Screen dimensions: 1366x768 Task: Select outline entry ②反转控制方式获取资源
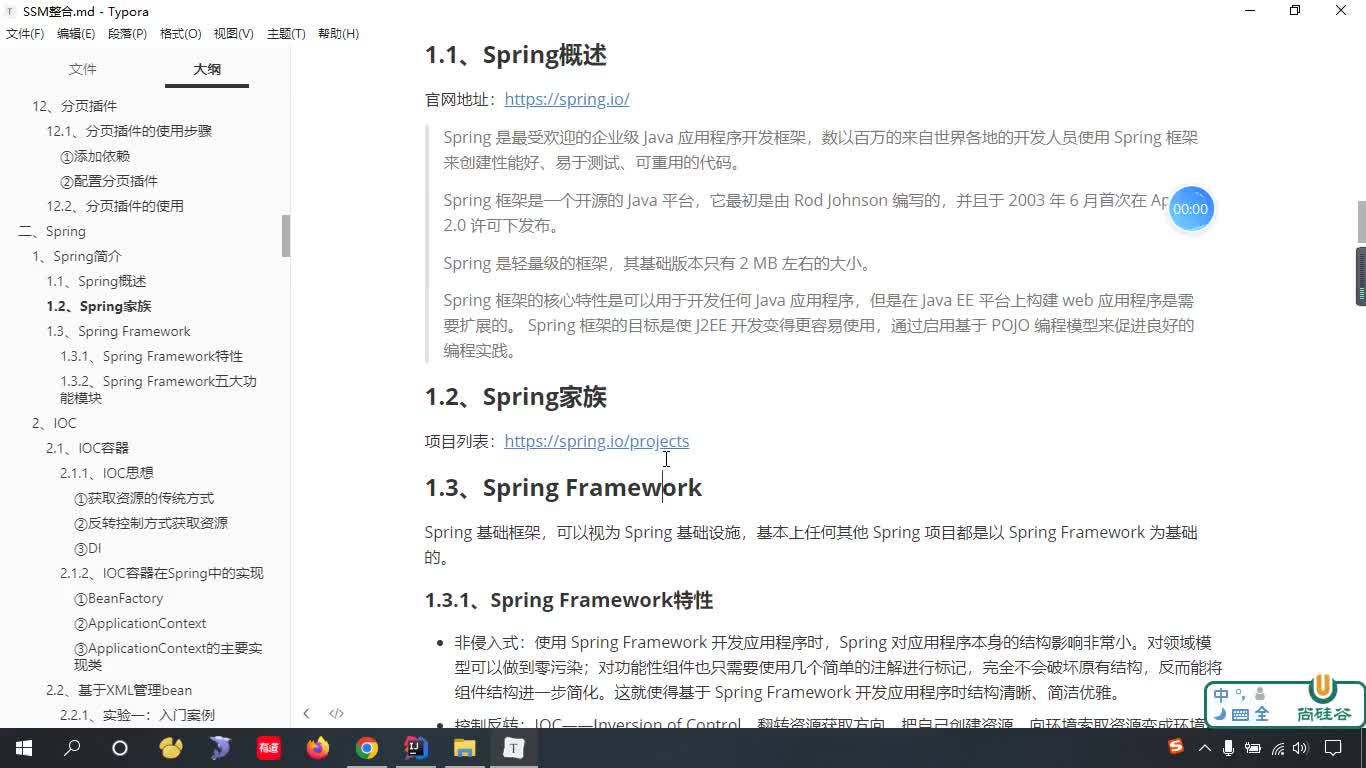click(151, 523)
